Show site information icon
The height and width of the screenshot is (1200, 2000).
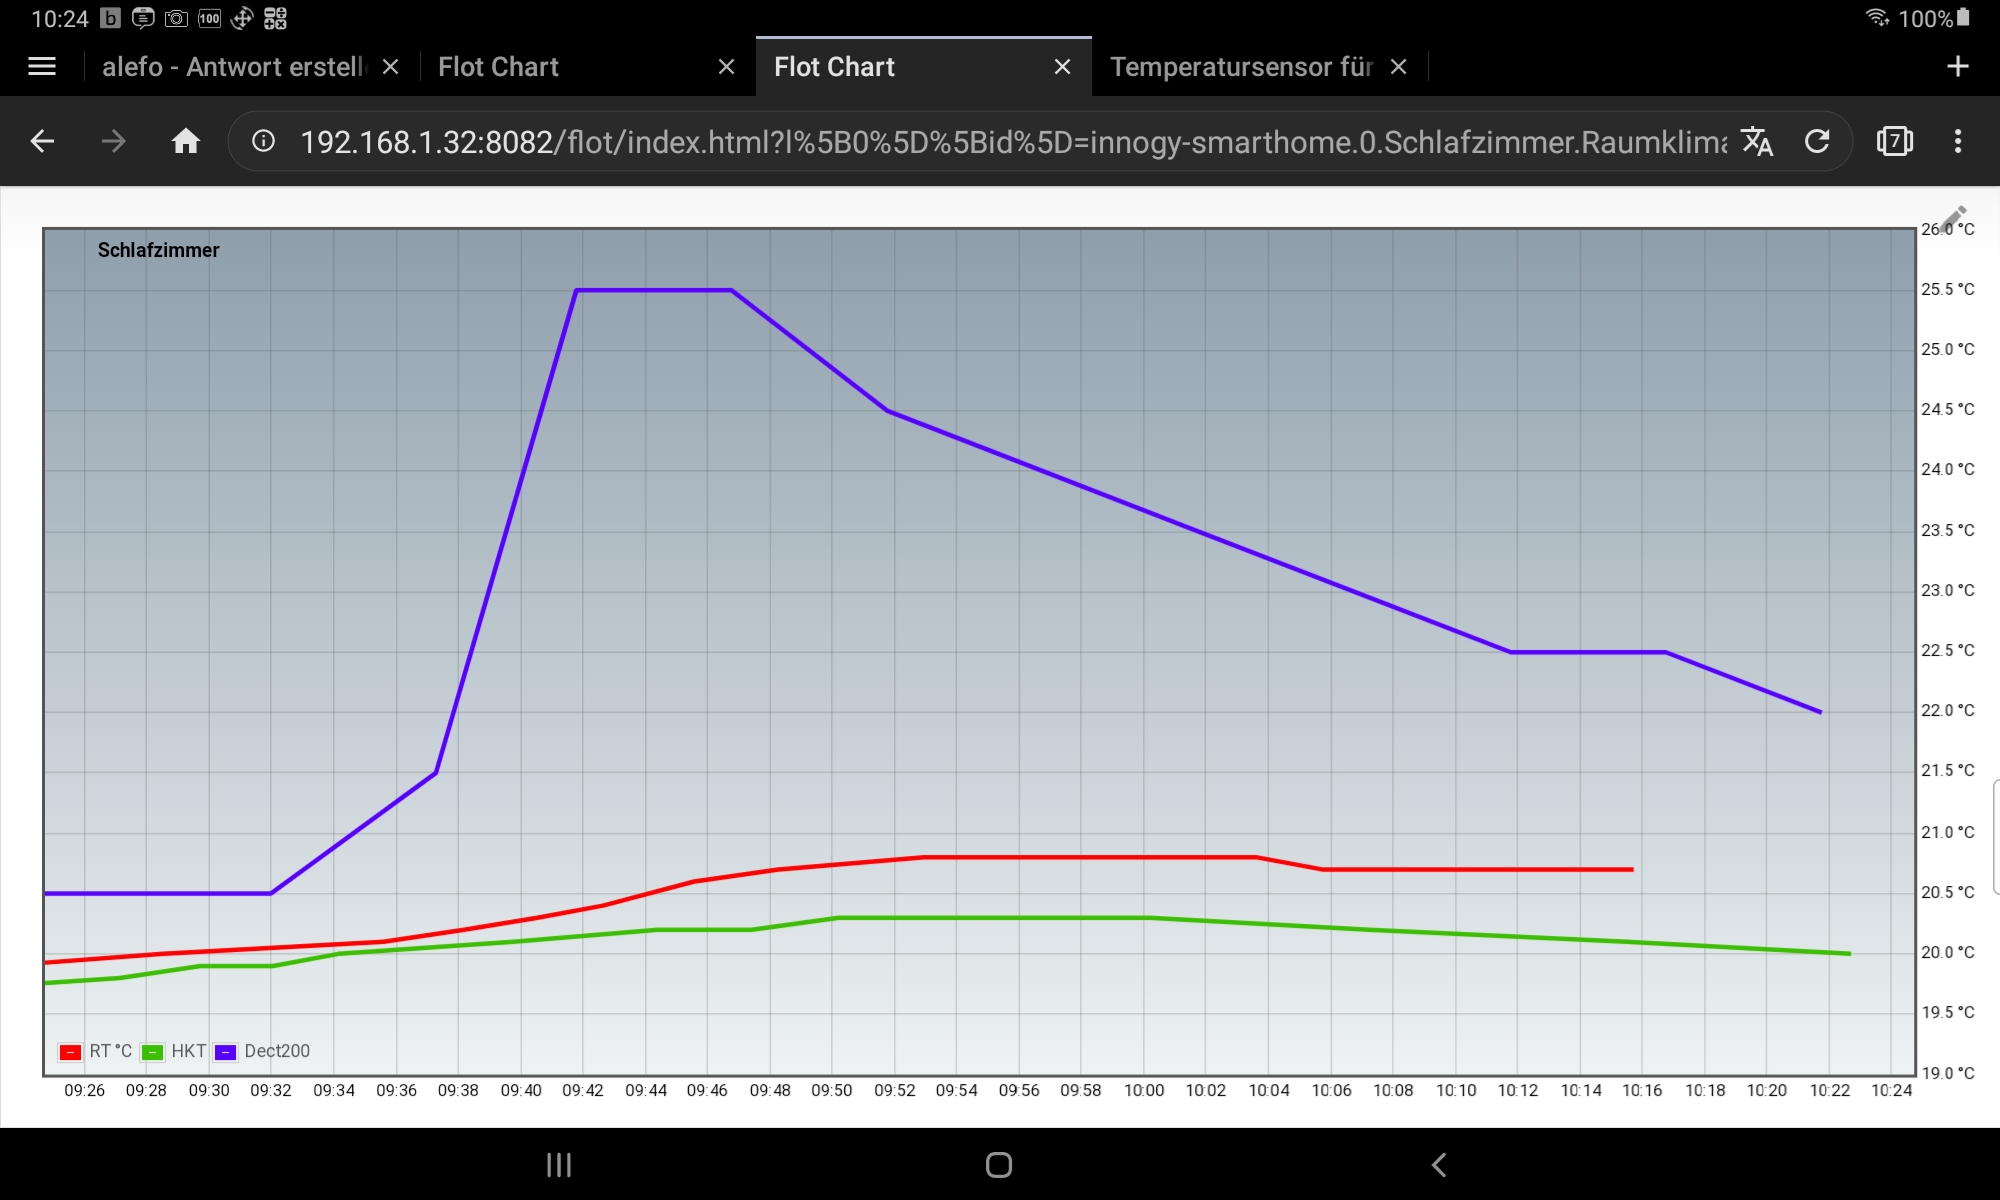click(263, 141)
